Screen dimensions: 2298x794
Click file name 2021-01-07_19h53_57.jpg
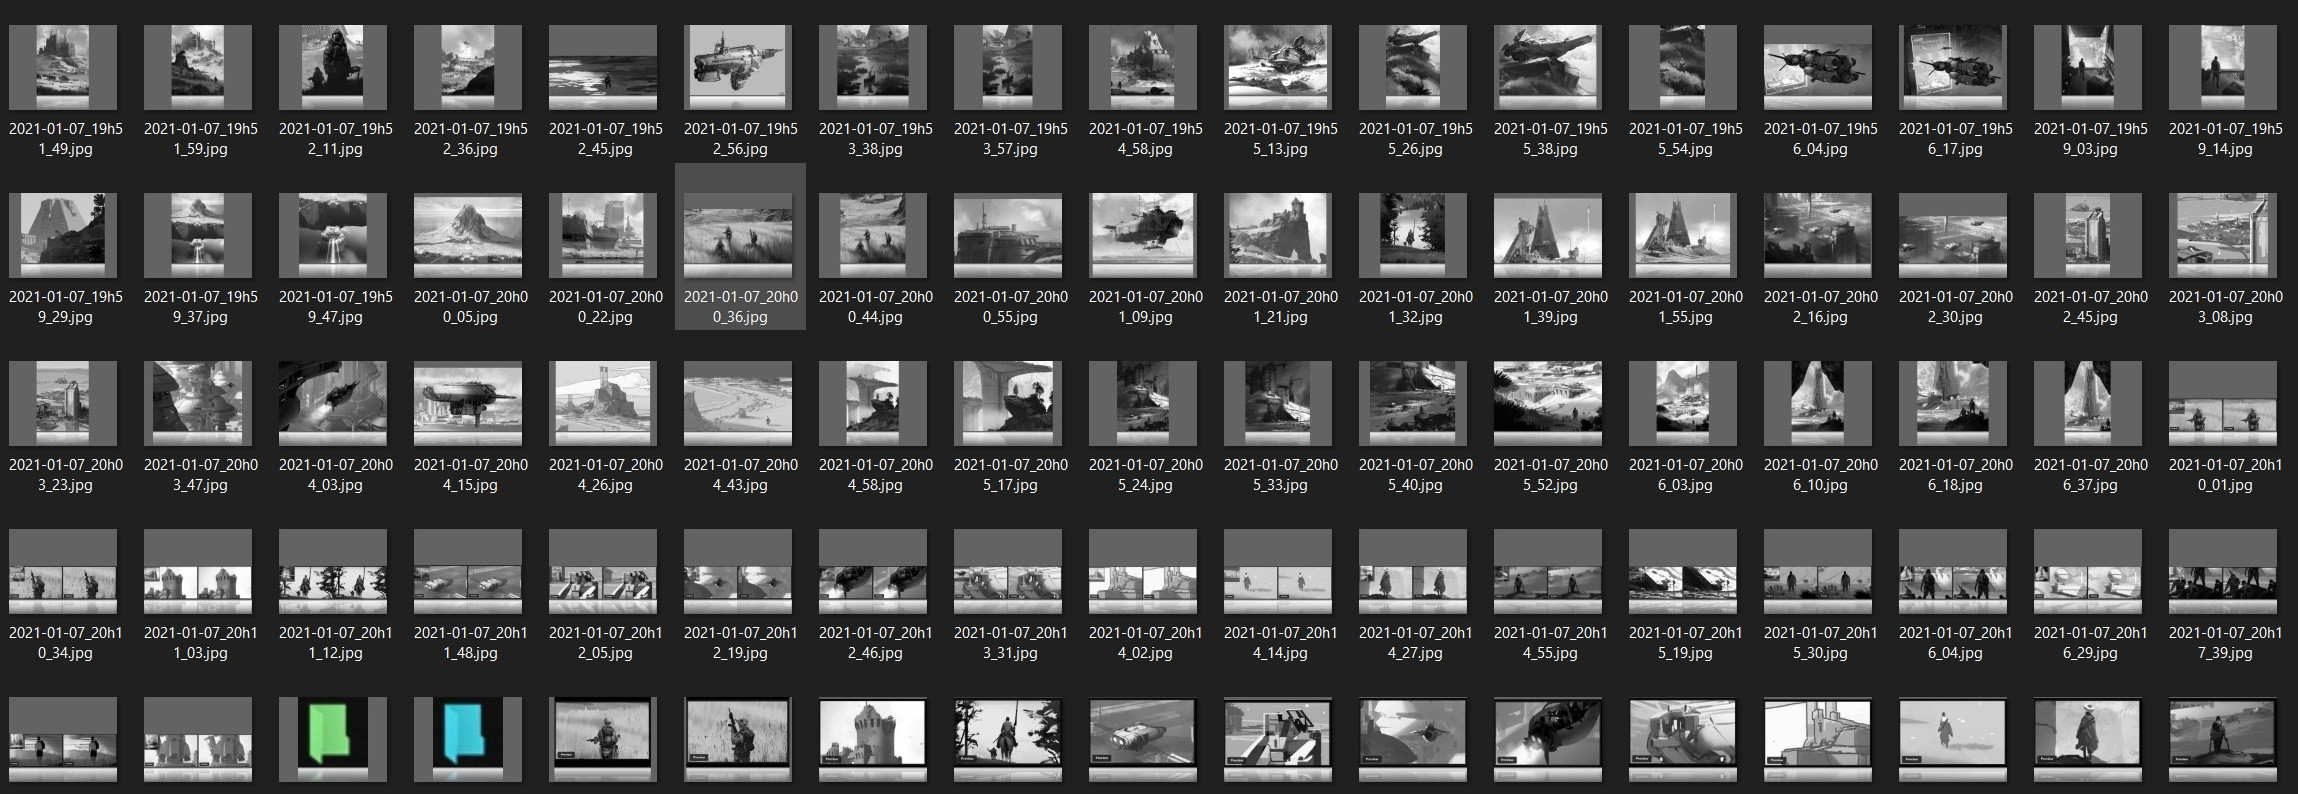(x=1011, y=139)
